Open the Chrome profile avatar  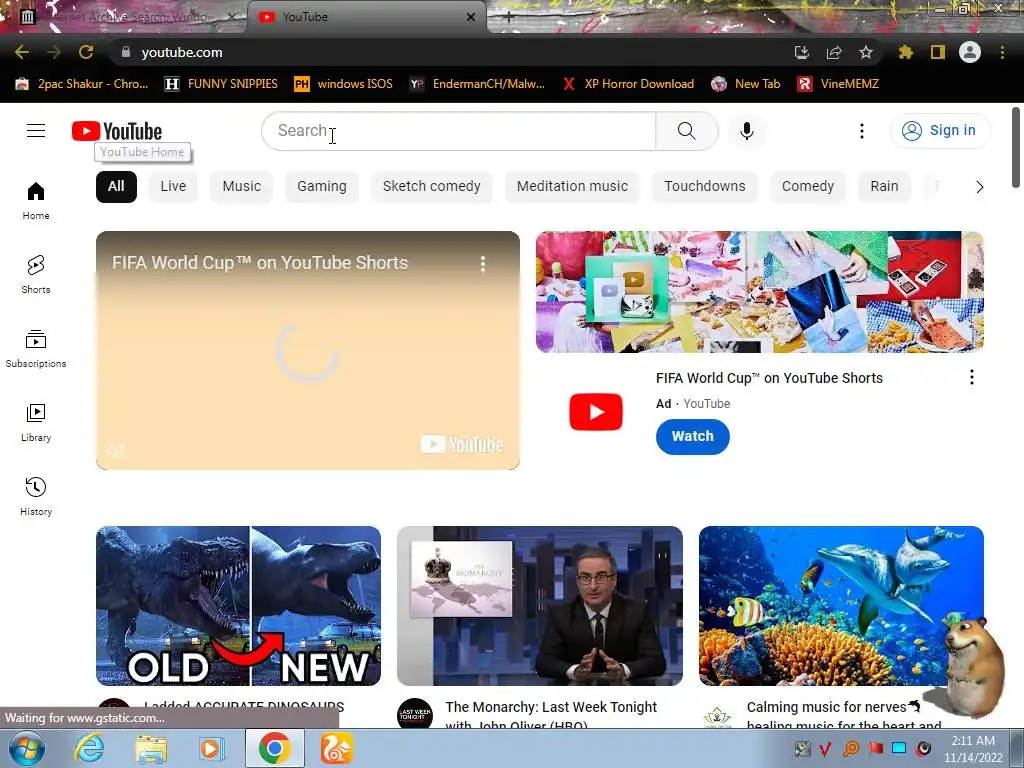pos(970,52)
